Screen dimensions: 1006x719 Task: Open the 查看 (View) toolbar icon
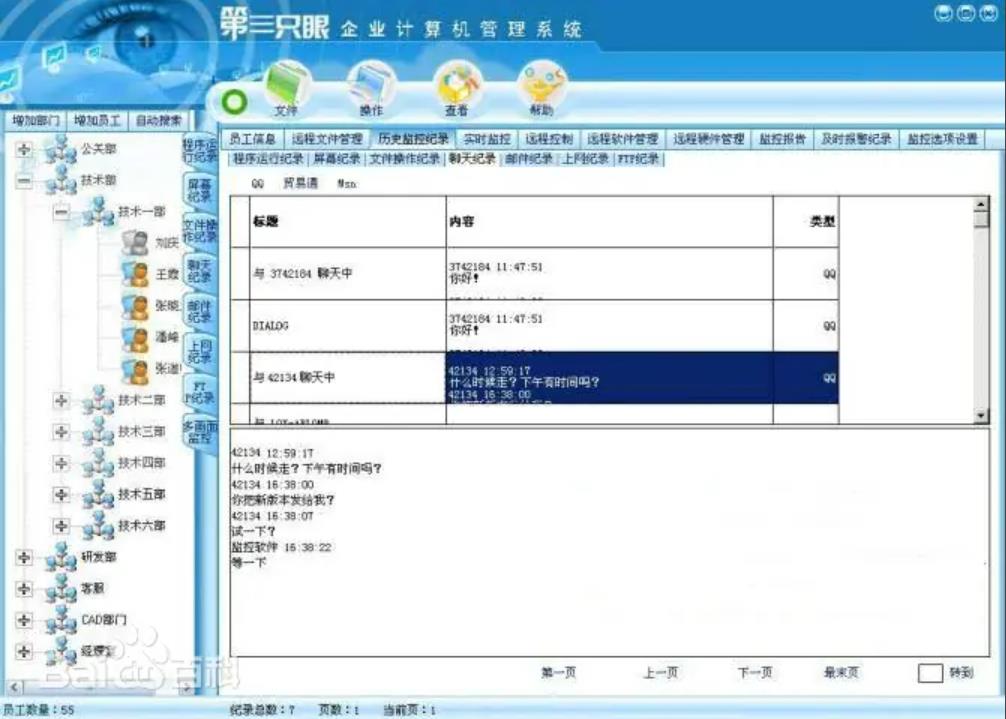pos(457,84)
